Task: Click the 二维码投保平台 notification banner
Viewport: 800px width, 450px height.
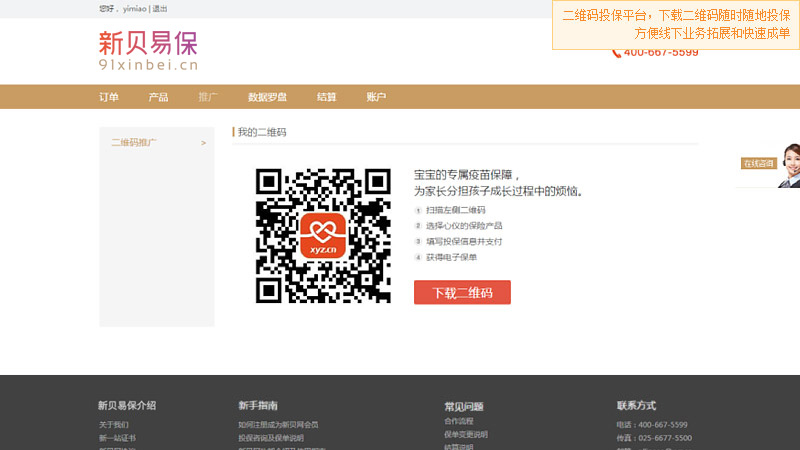Action: tap(676, 24)
